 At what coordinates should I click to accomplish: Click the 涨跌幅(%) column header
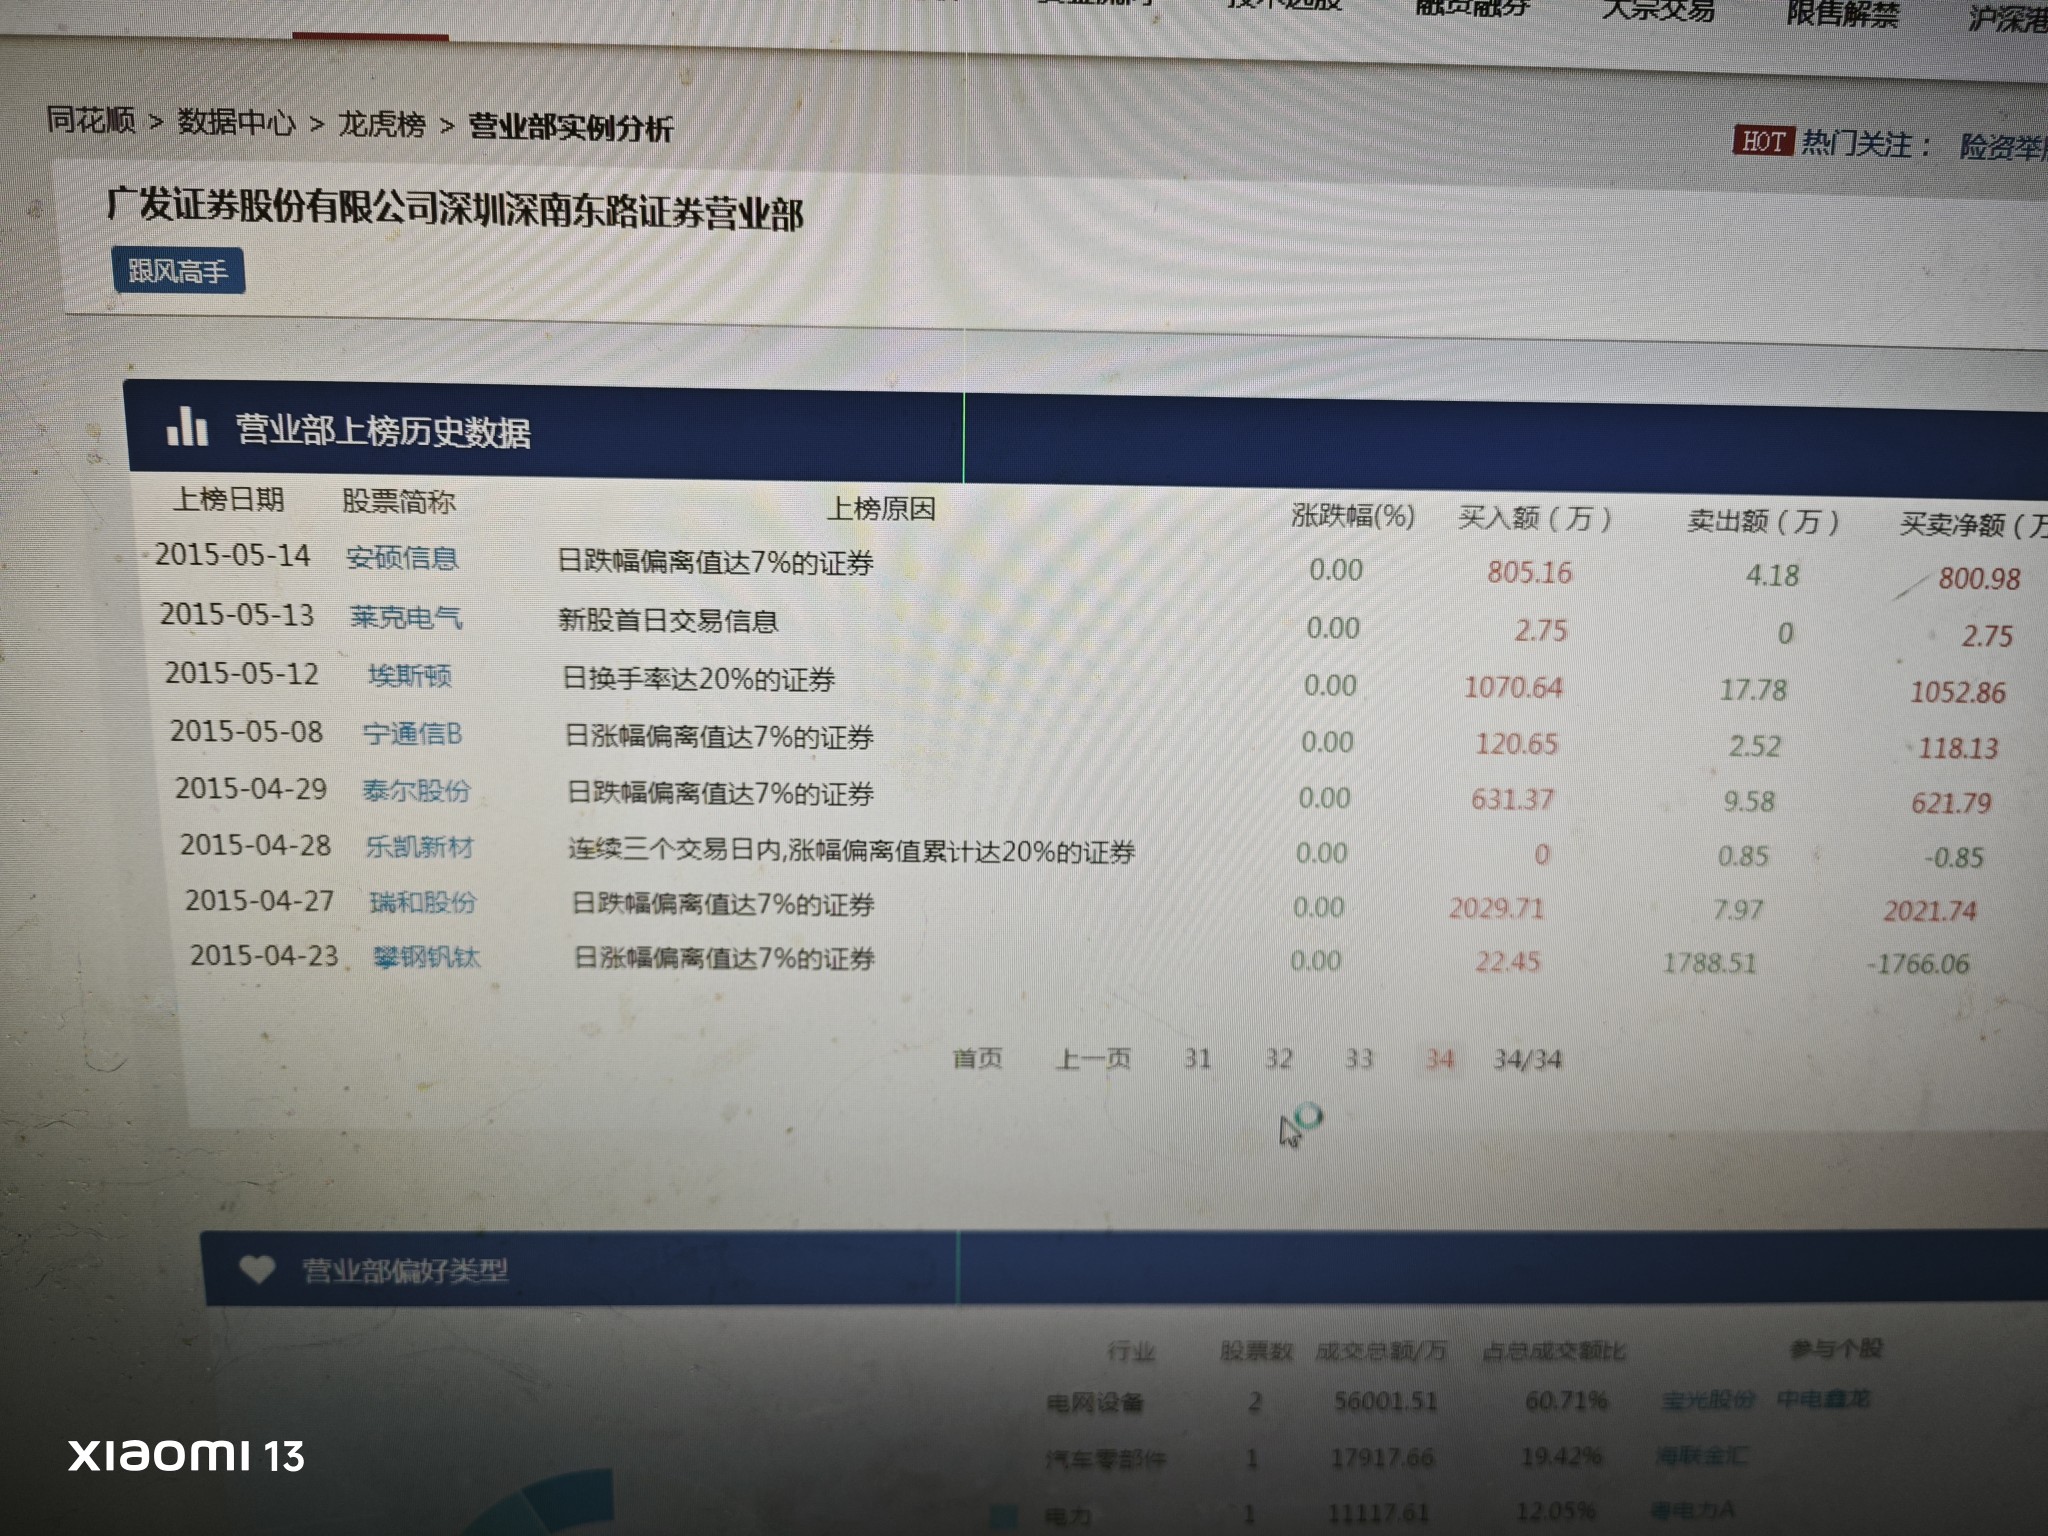point(1353,516)
